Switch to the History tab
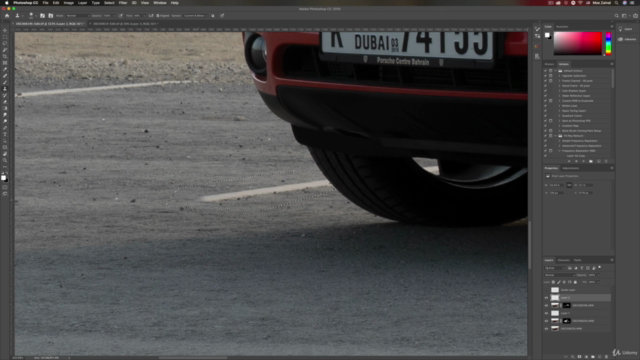 click(549, 64)
